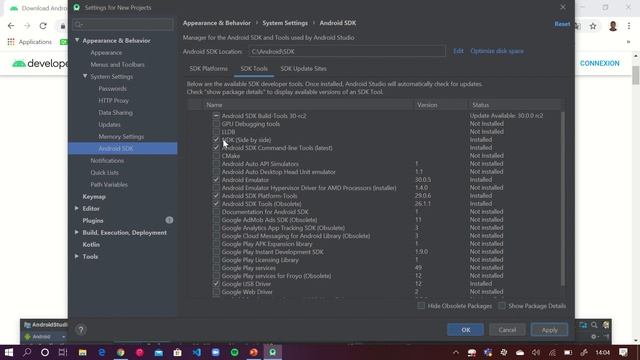Select HTTP Proxy in settings tree
The width and height of the screenshot is (640, 360).
point(113,100)
